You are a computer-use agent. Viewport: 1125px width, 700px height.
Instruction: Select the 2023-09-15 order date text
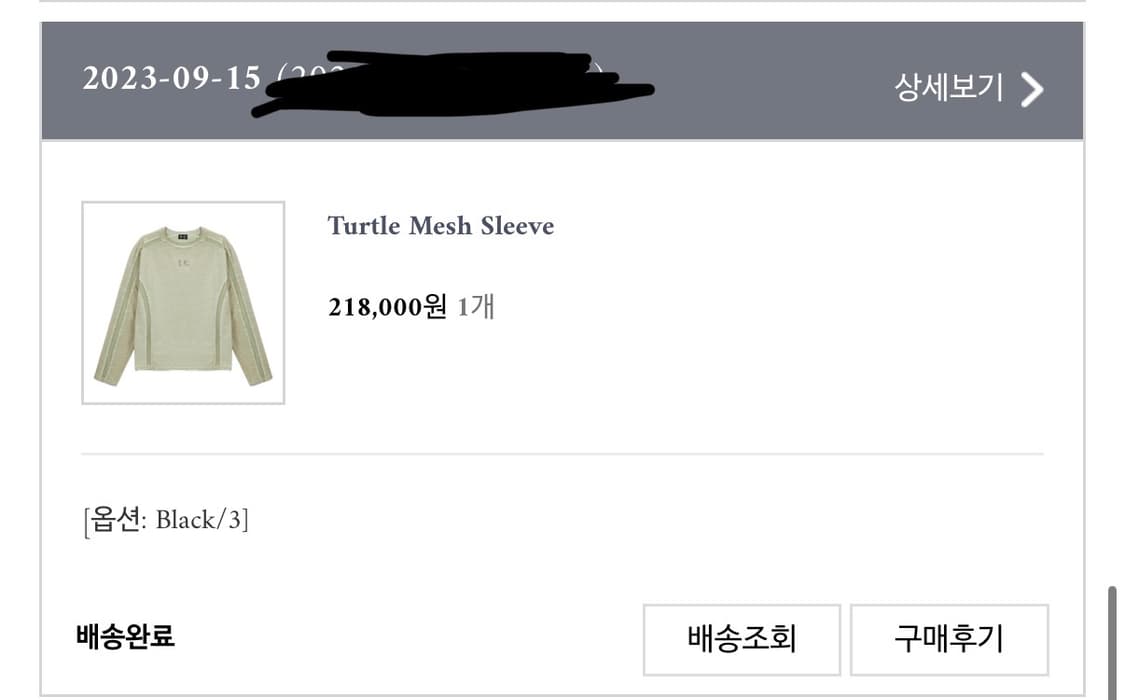(171, 78)
